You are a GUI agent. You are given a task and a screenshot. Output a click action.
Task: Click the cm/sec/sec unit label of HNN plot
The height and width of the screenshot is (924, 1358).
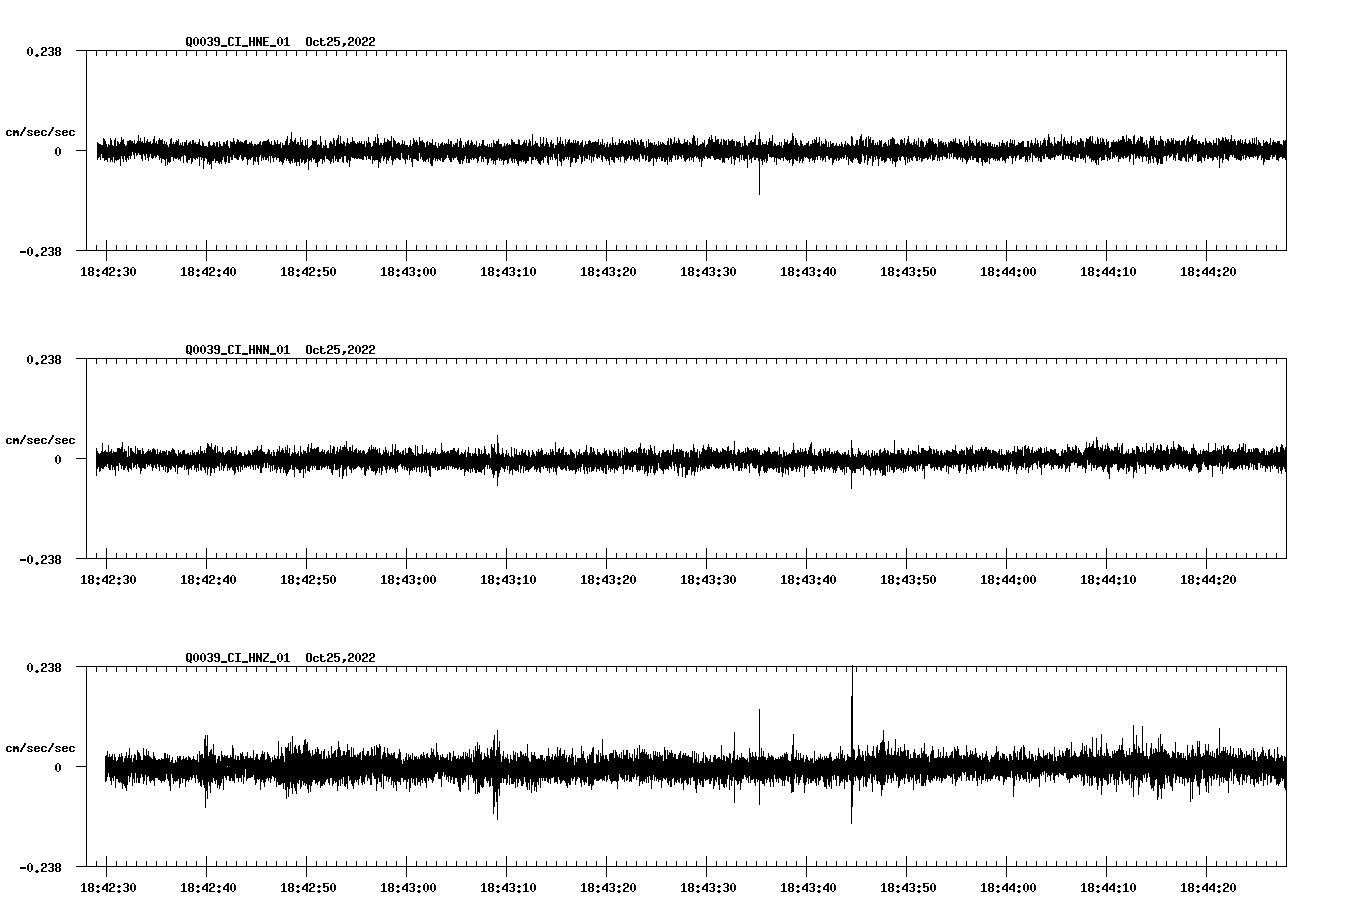click(40, 440)
